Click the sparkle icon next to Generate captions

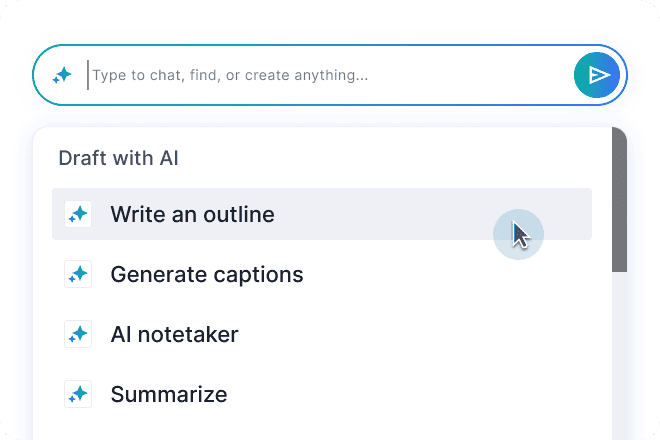click(x=78, y=274)
